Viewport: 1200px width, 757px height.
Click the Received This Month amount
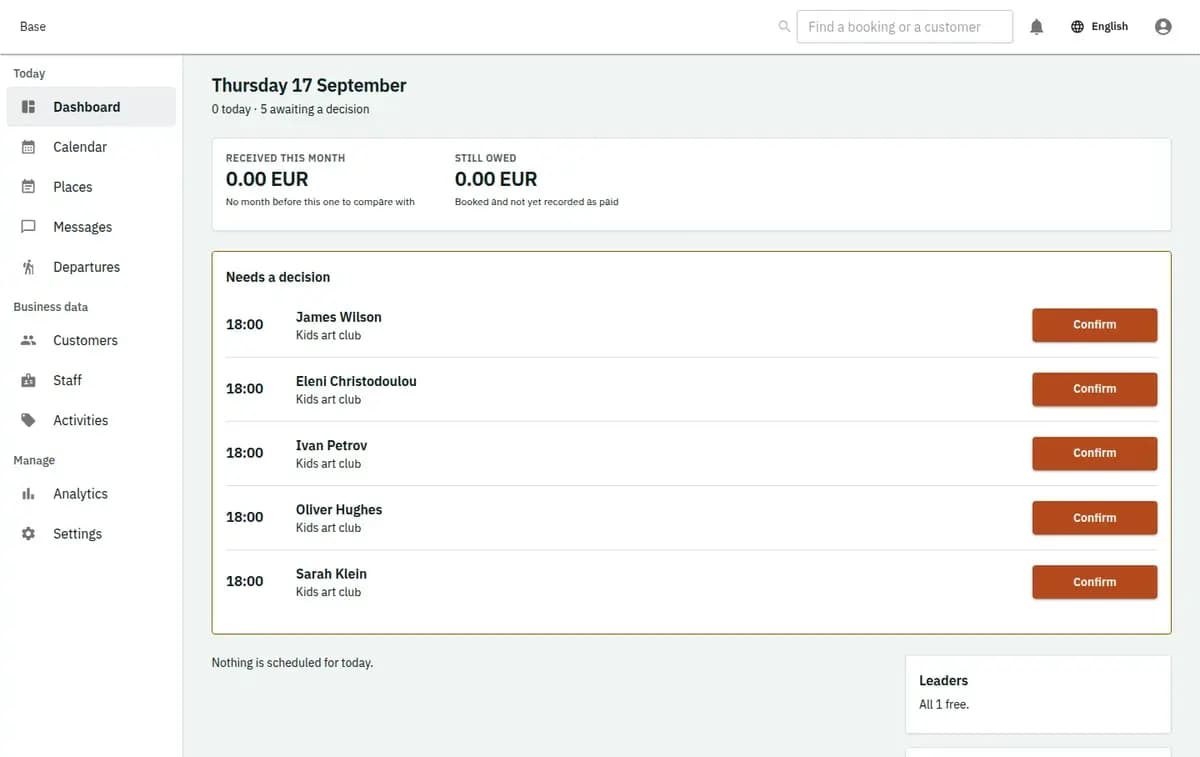[x=267, y=179]
